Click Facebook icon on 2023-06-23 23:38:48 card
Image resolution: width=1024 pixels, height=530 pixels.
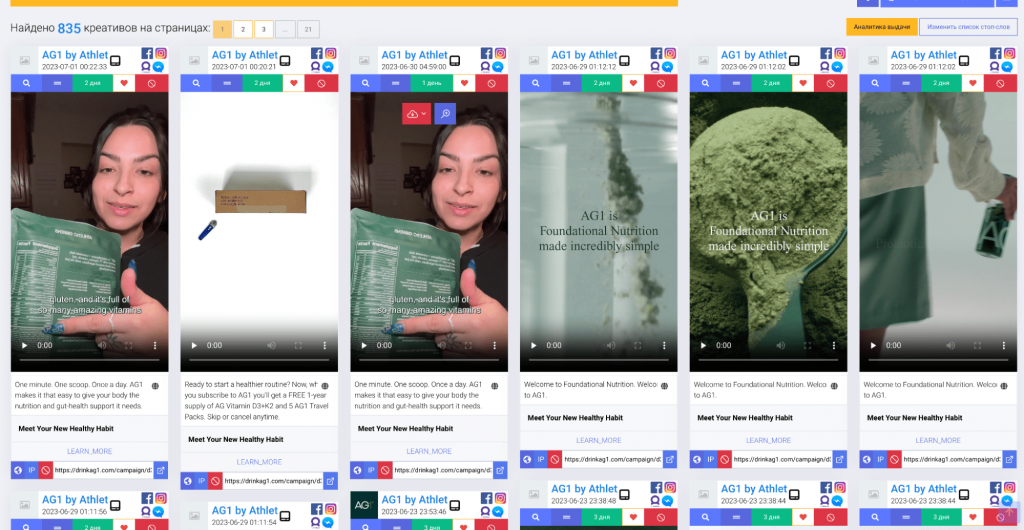657,488
